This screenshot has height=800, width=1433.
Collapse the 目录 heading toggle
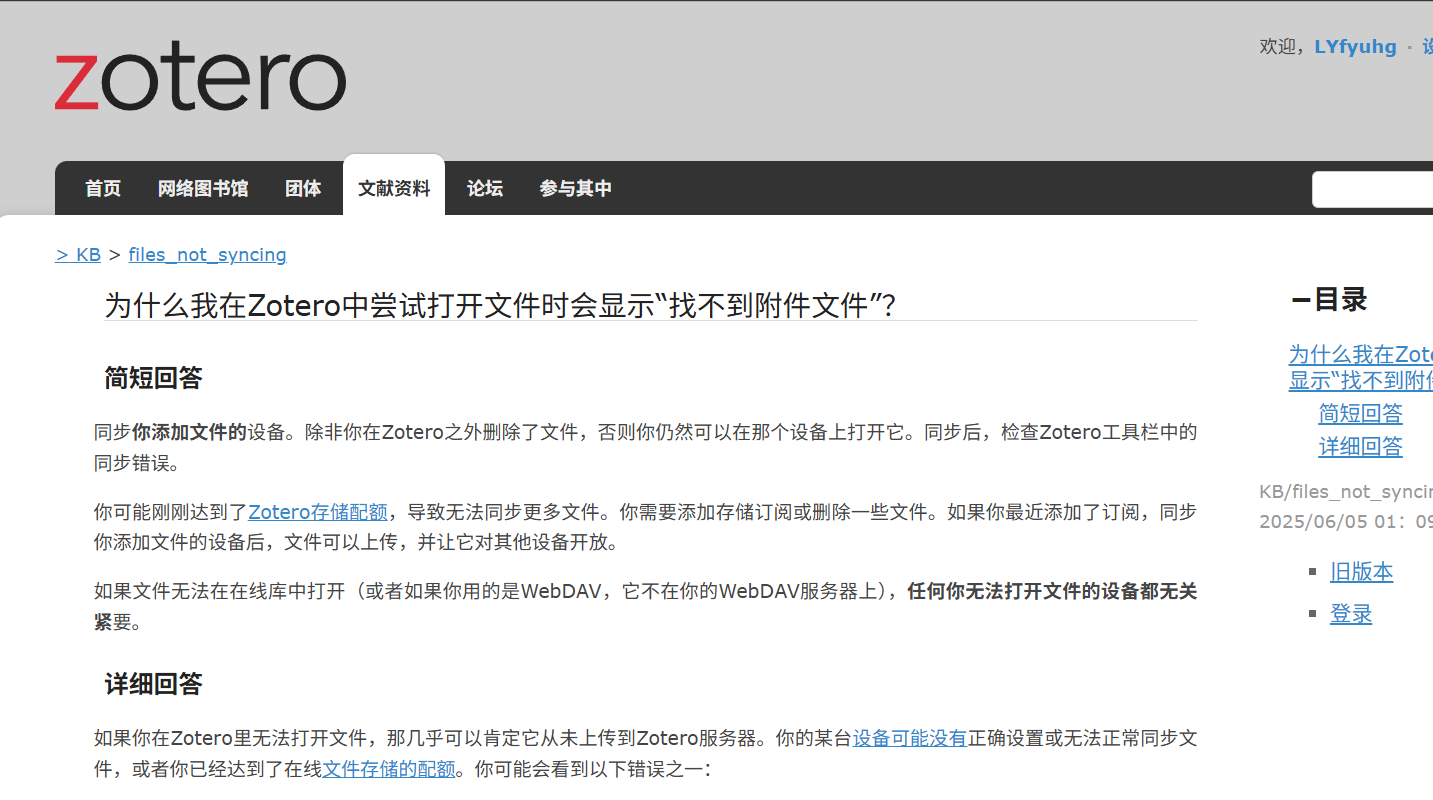1329,299
